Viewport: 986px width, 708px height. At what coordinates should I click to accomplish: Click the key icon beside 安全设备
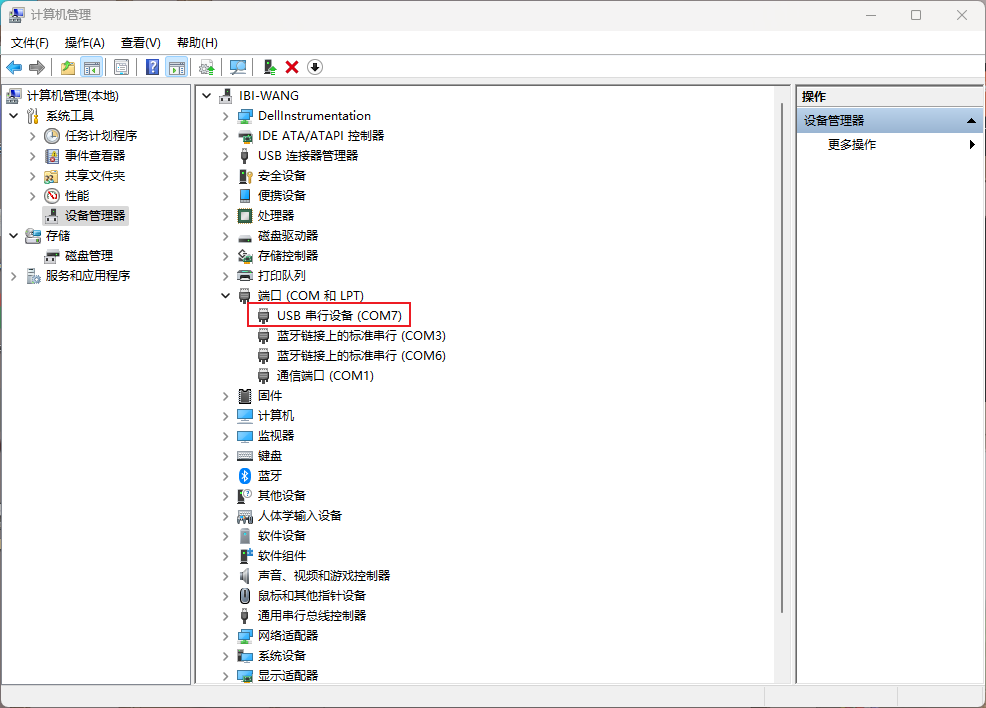point(245,176)
